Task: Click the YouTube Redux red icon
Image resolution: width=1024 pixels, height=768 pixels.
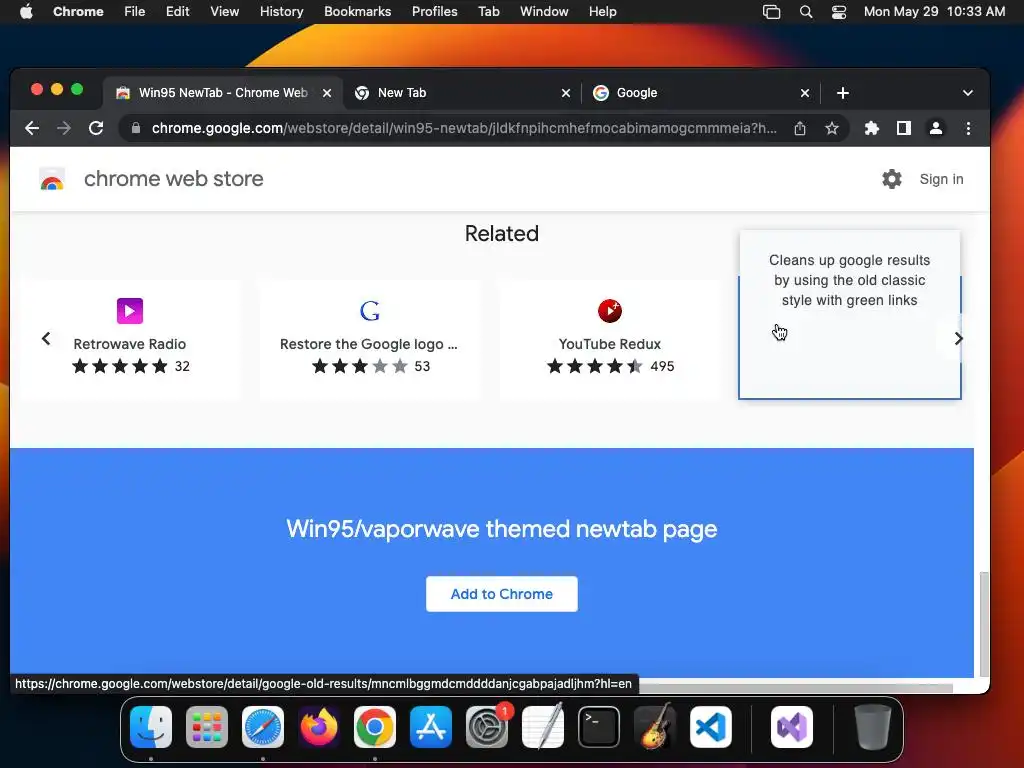Action: click(x=610, y=311)
